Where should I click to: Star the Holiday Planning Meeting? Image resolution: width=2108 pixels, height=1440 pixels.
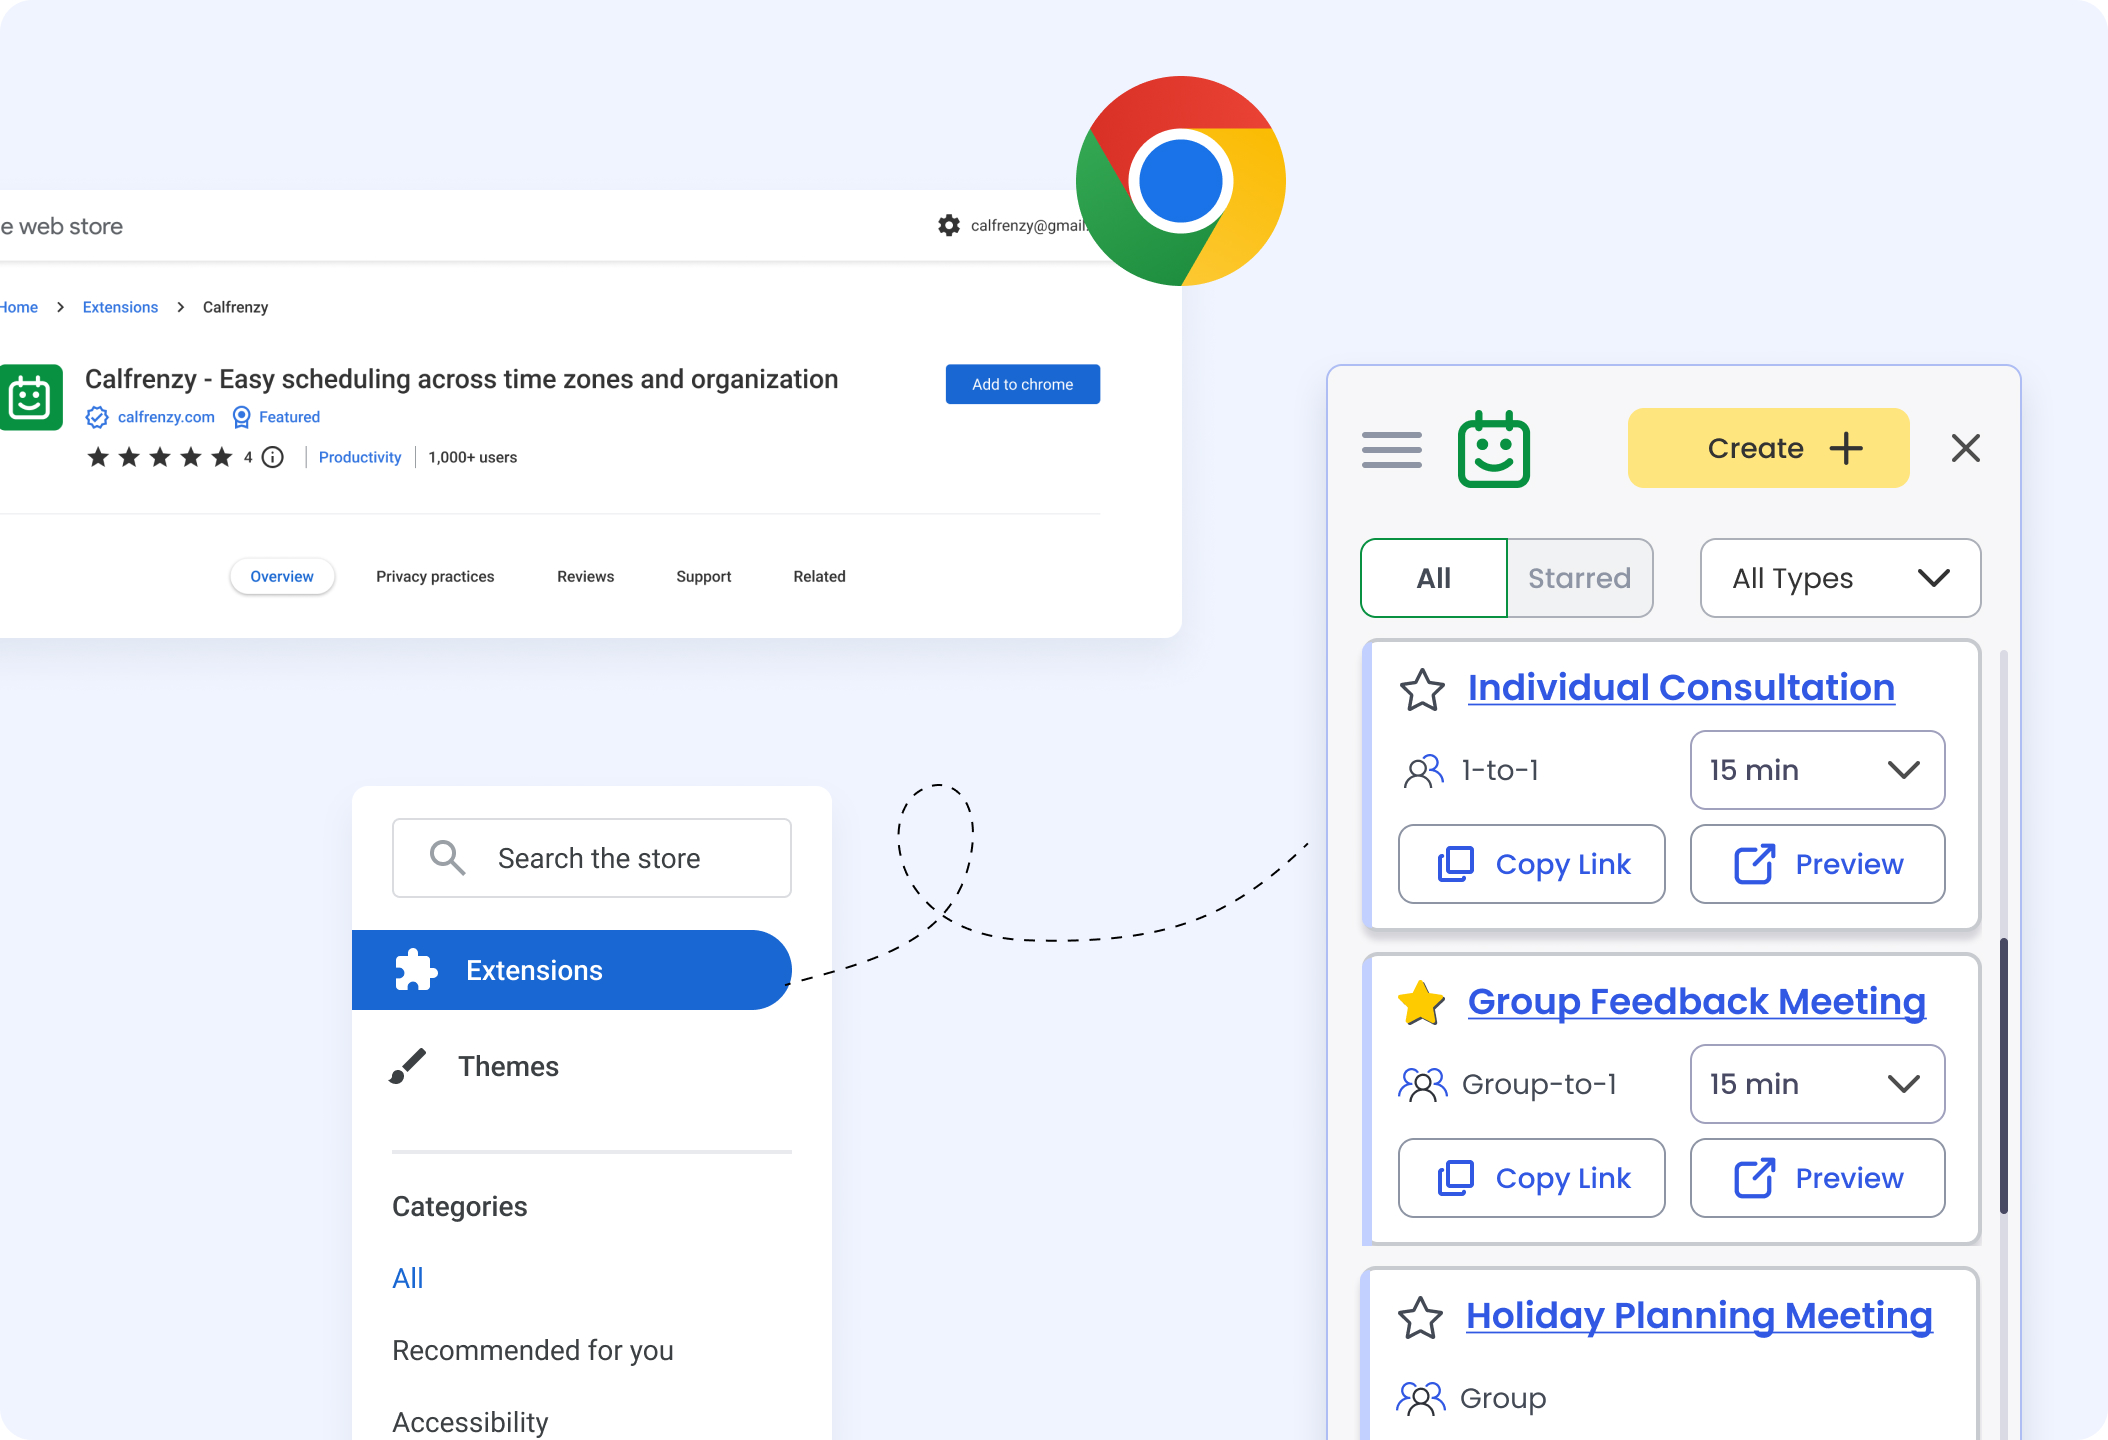tap(1420, 1318)
